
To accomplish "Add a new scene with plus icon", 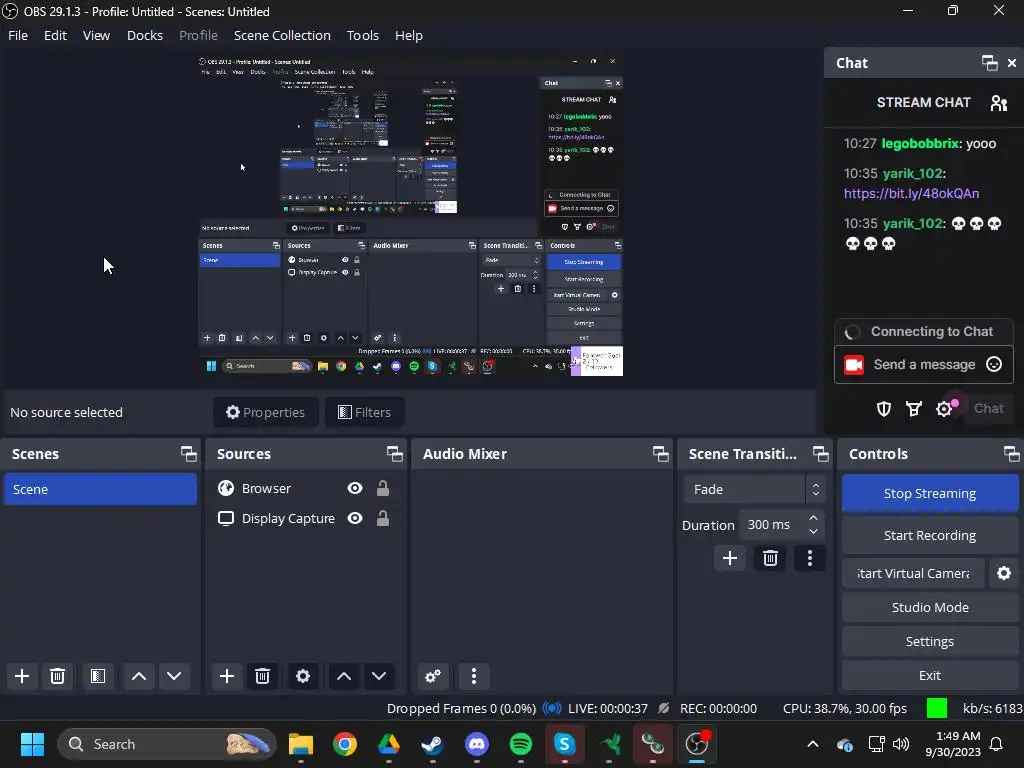I will pyautogui.click(x=22, y=676).
